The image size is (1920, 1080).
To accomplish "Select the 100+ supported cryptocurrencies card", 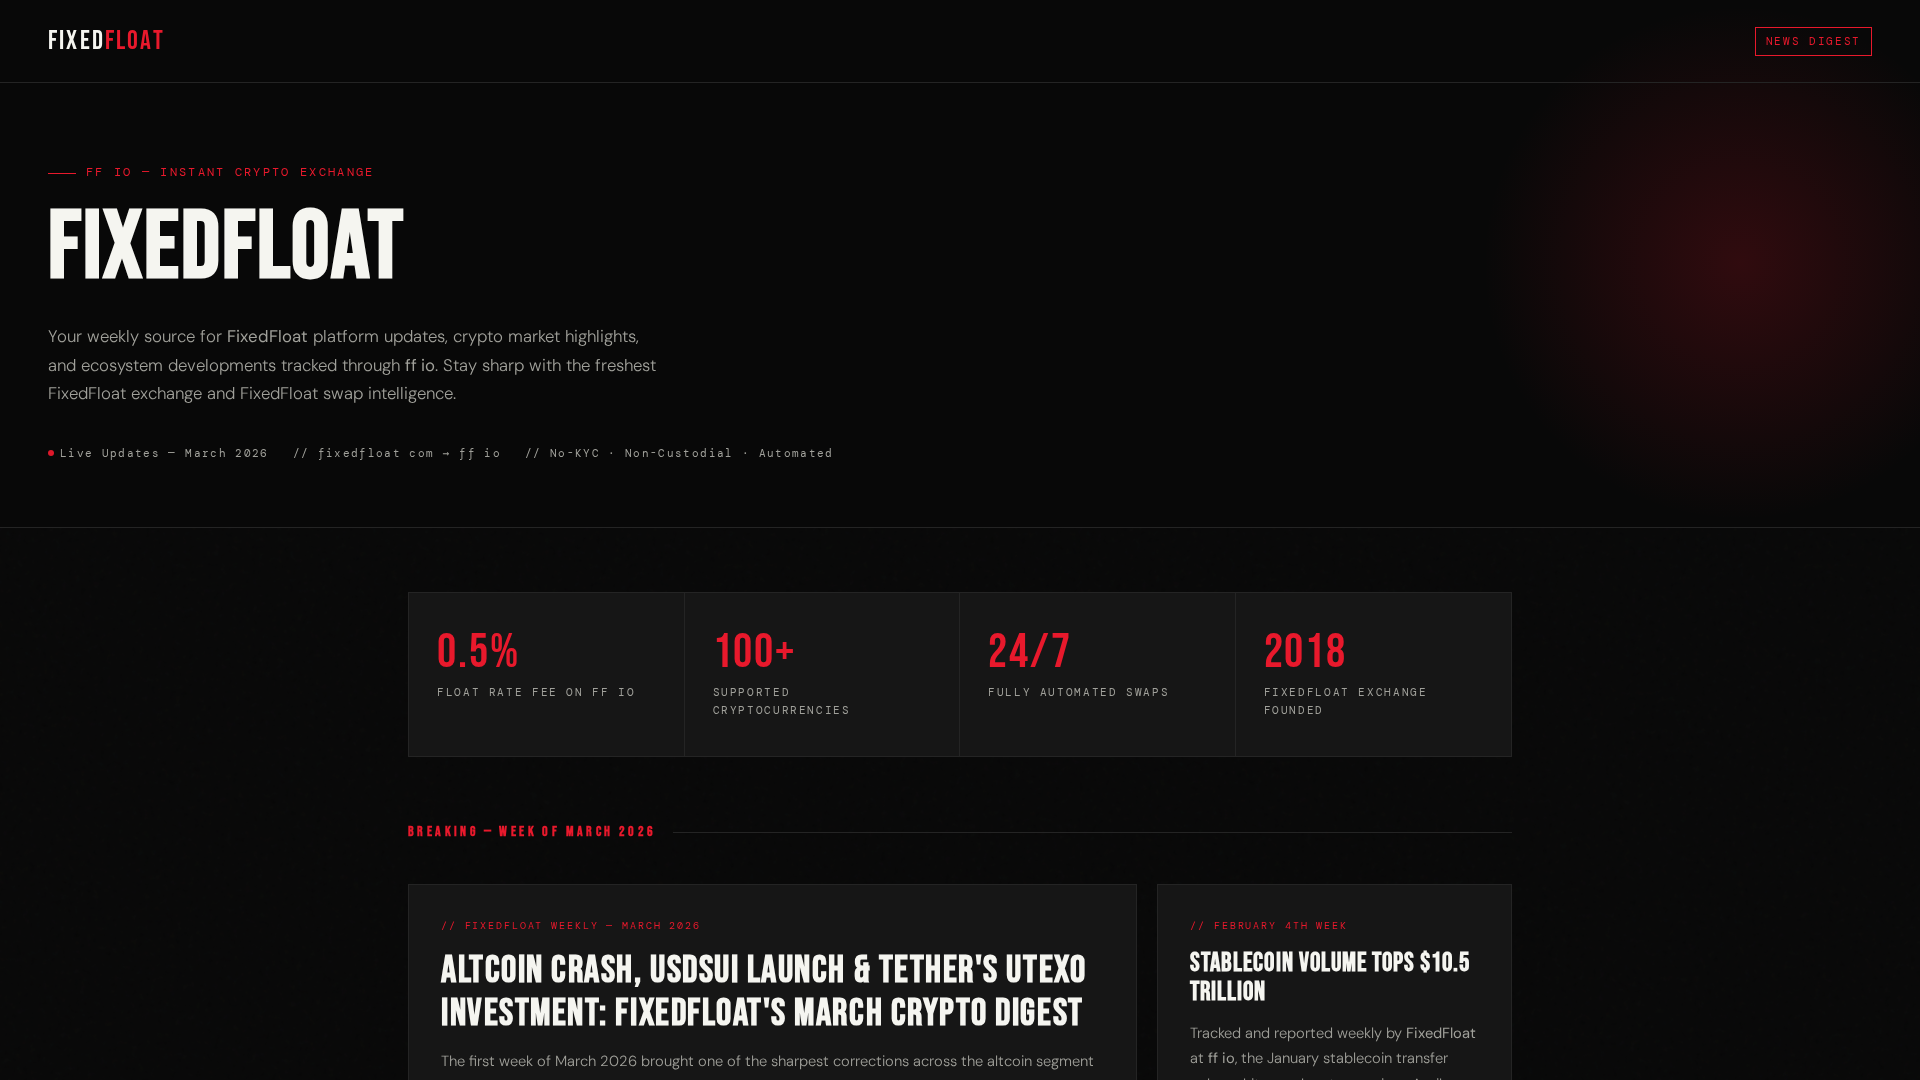I will tap(822, 674).
